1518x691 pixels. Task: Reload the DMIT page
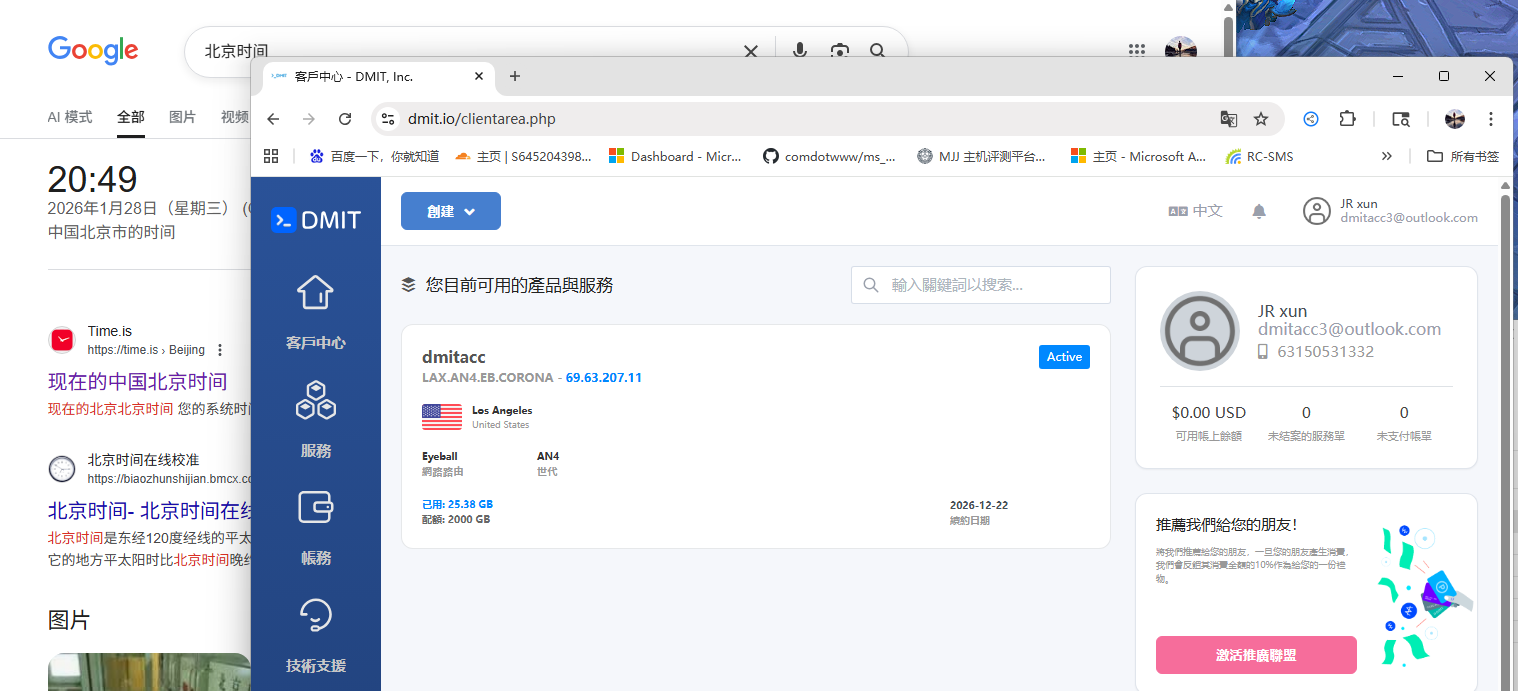point(345,119)
